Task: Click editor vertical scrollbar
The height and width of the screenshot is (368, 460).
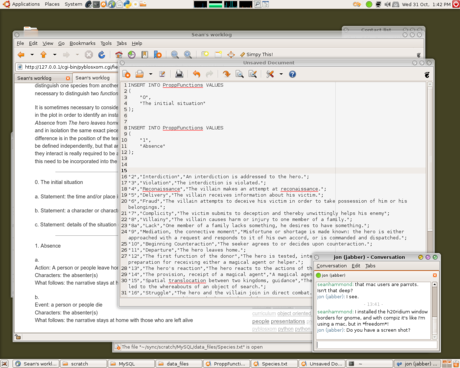Action: [430, 188]
